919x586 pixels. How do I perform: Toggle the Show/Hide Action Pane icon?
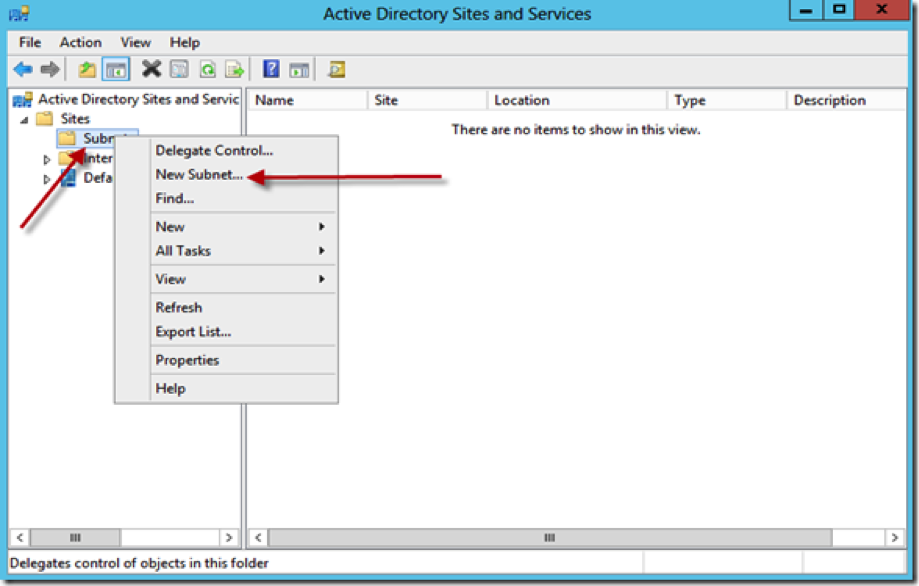tap(299, 70)
